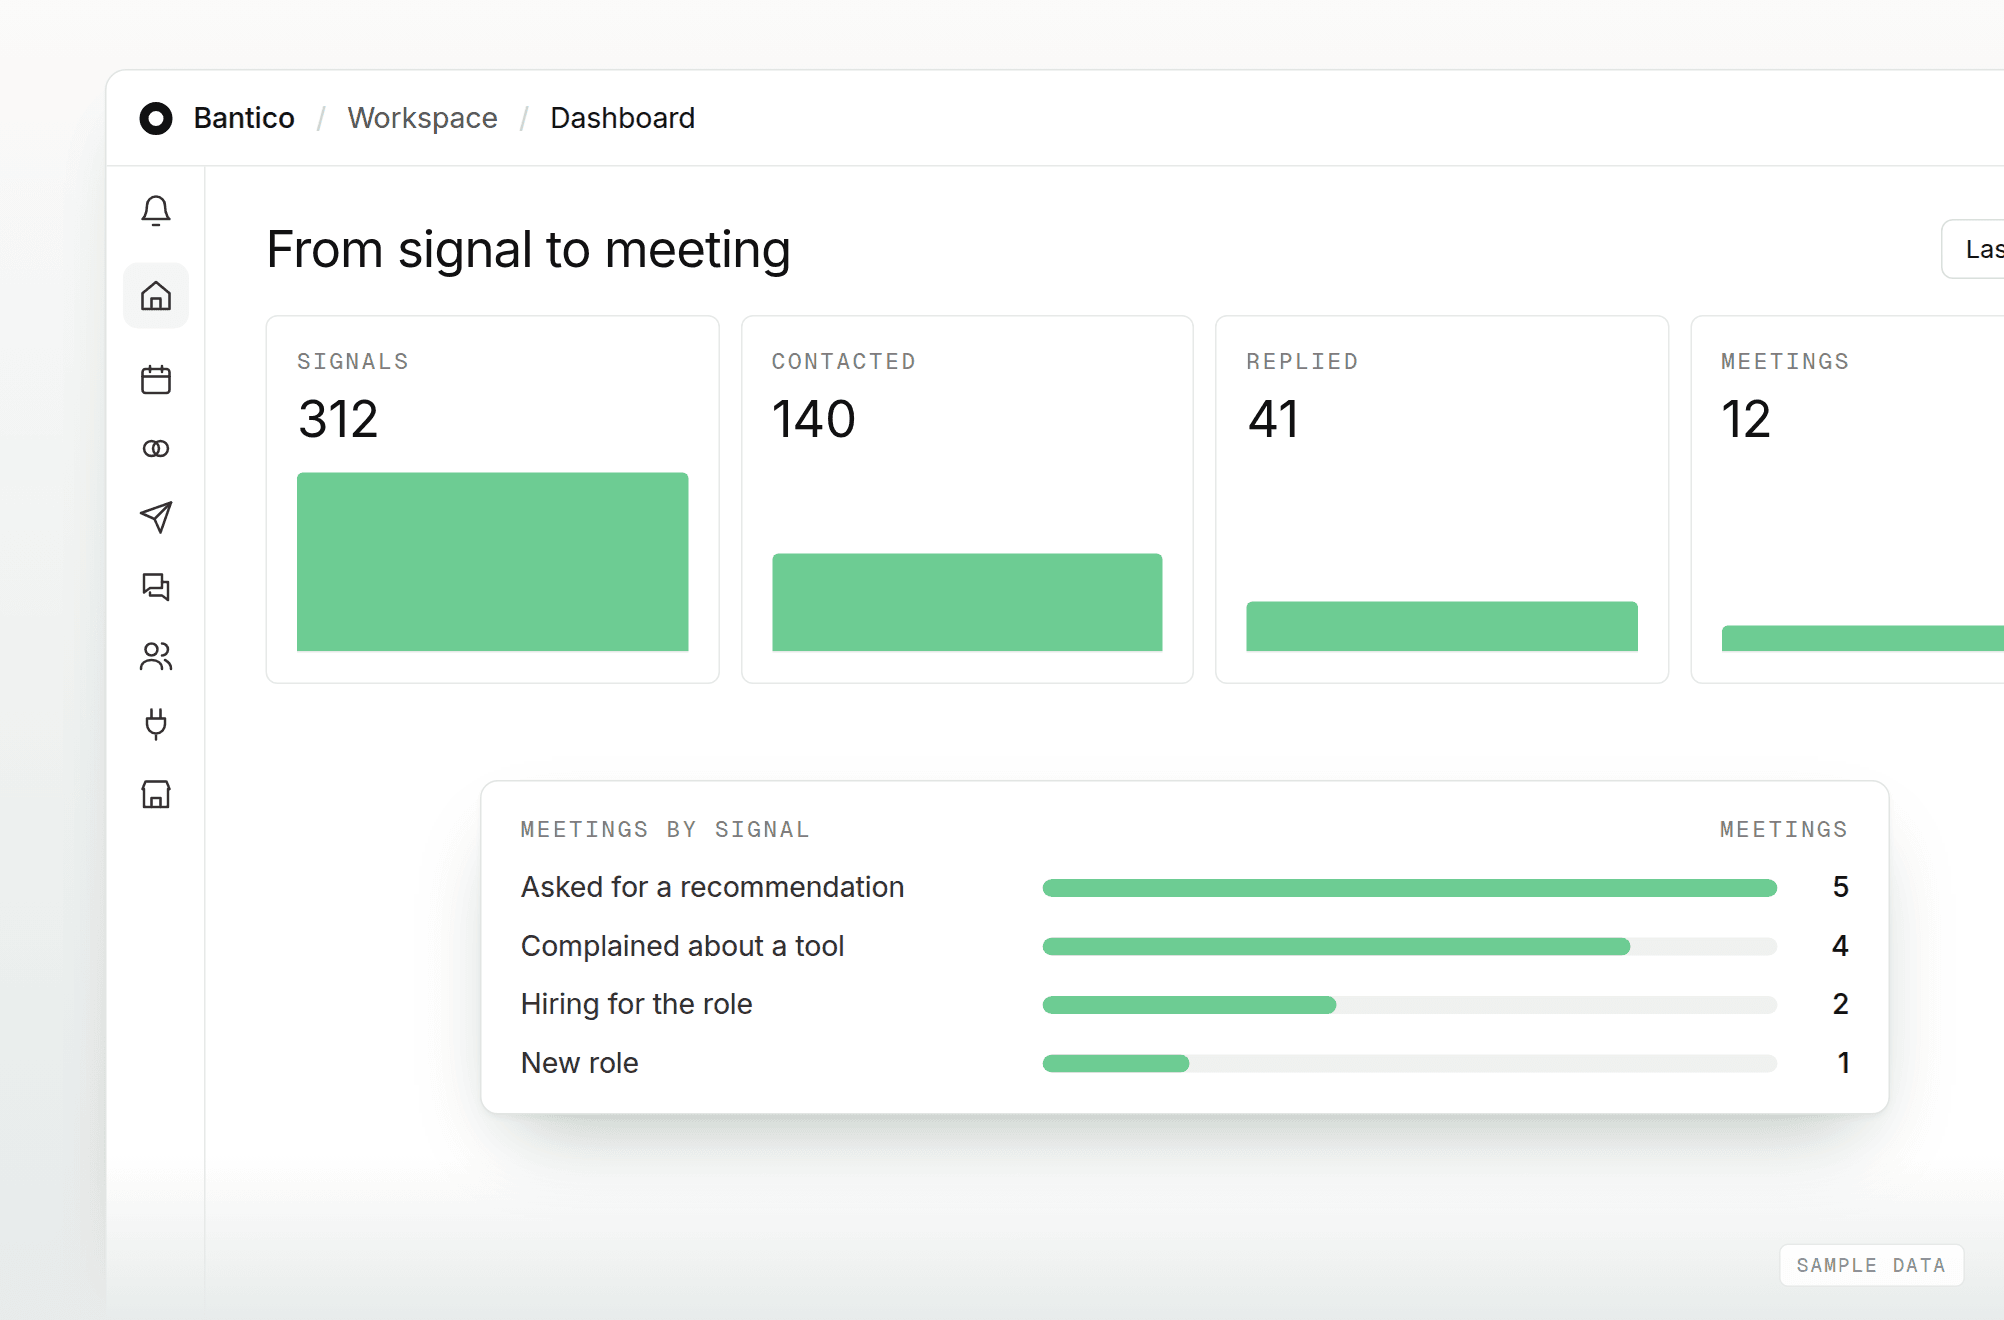The height and width of the screenshot is (1320, 2004).
Task: Click the Signals green bar
Action: point(492,562)
